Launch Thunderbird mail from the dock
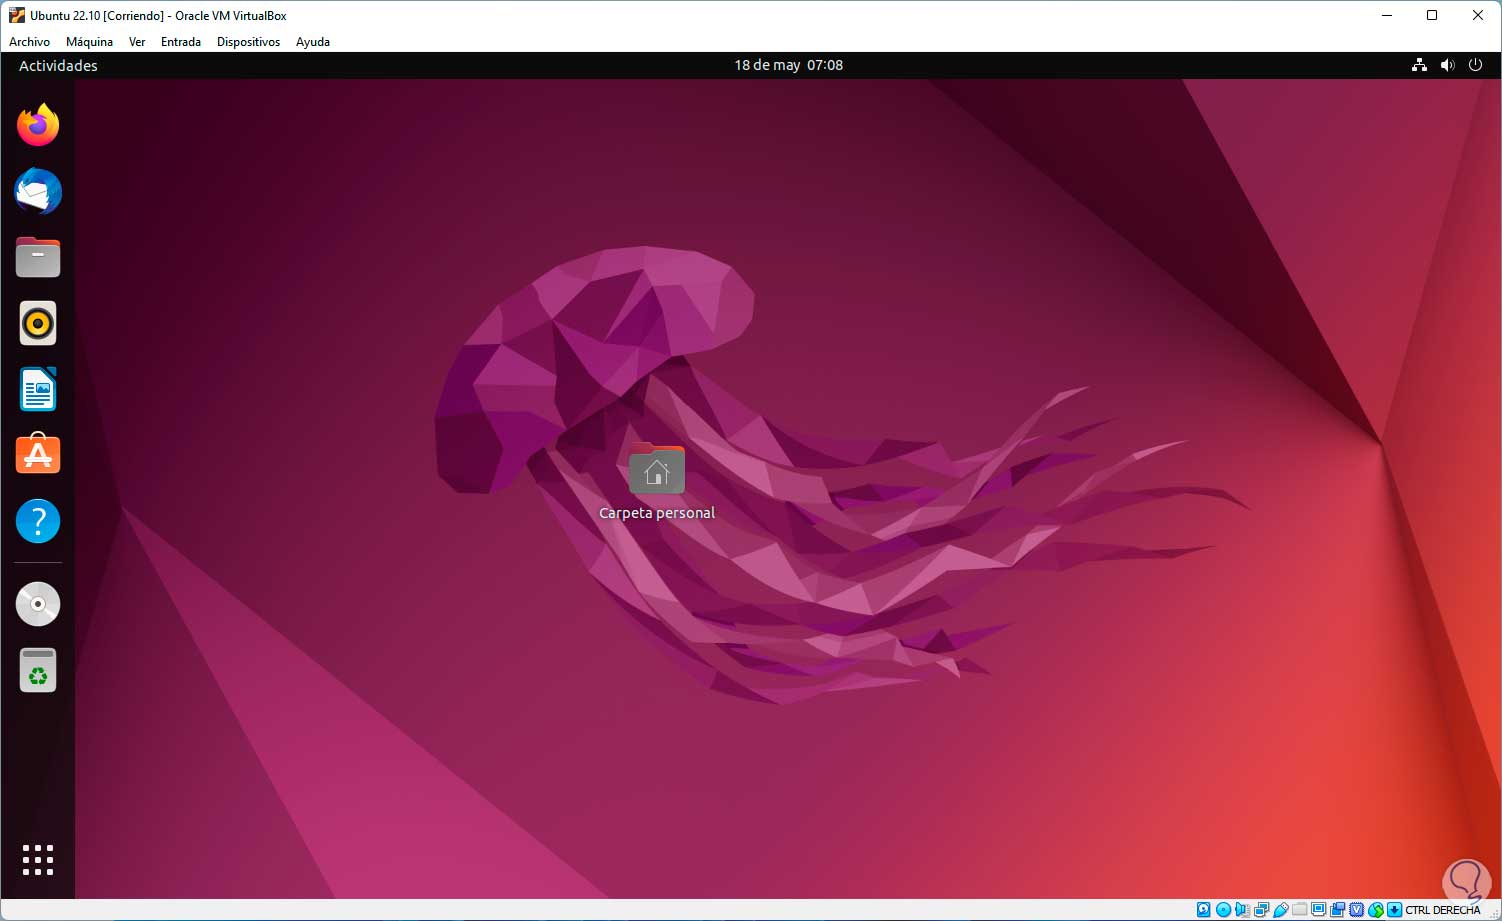Screen dimensions: 1502x921 click(x=38, y=191)
